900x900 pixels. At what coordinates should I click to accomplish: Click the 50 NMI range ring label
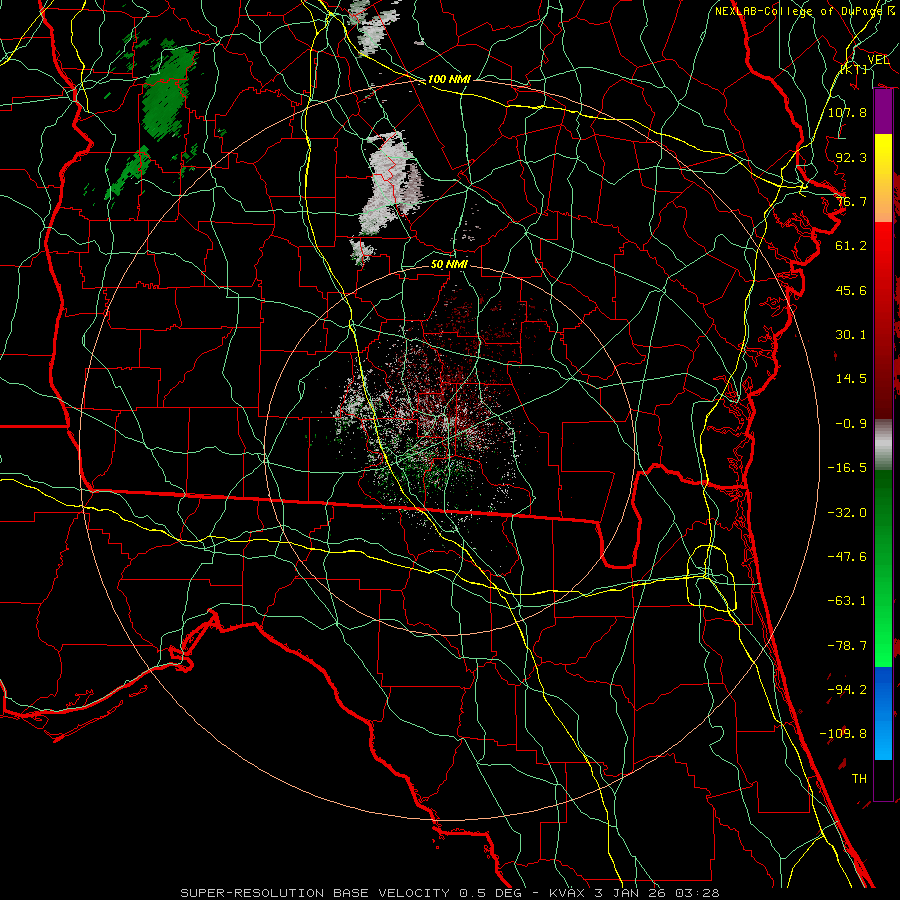[449, 264]
